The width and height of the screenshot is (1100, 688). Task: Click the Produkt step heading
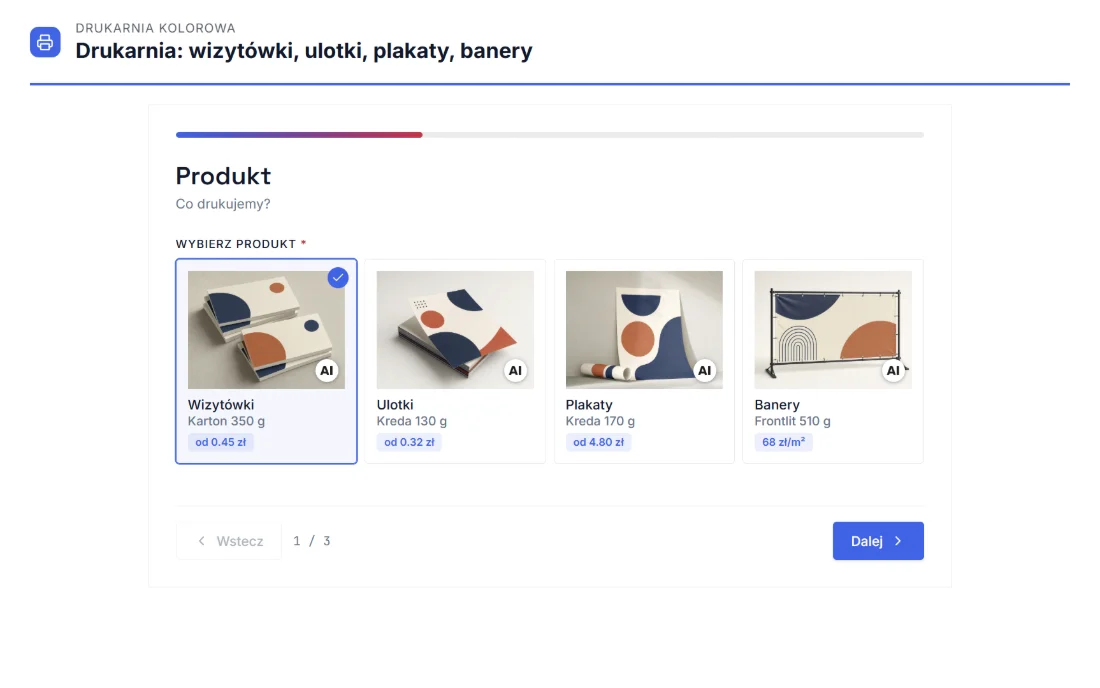[223, 176]
